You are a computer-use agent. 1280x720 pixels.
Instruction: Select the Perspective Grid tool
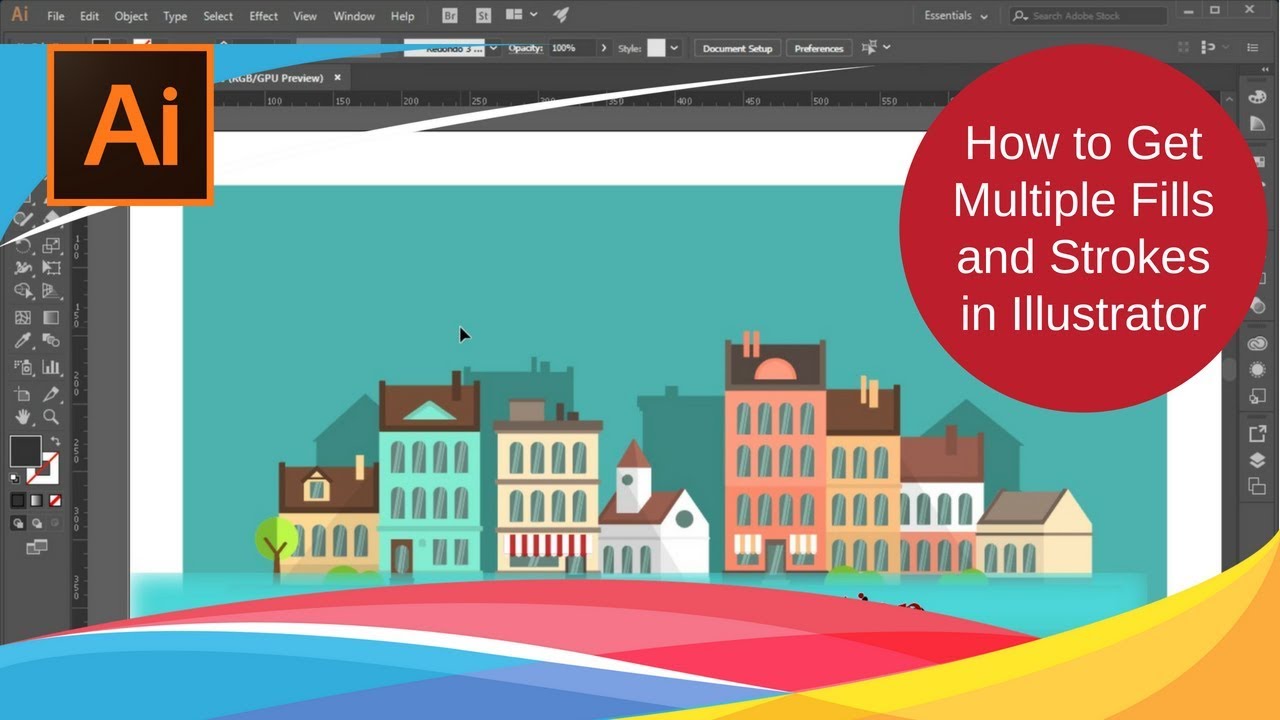coord(51,292)
